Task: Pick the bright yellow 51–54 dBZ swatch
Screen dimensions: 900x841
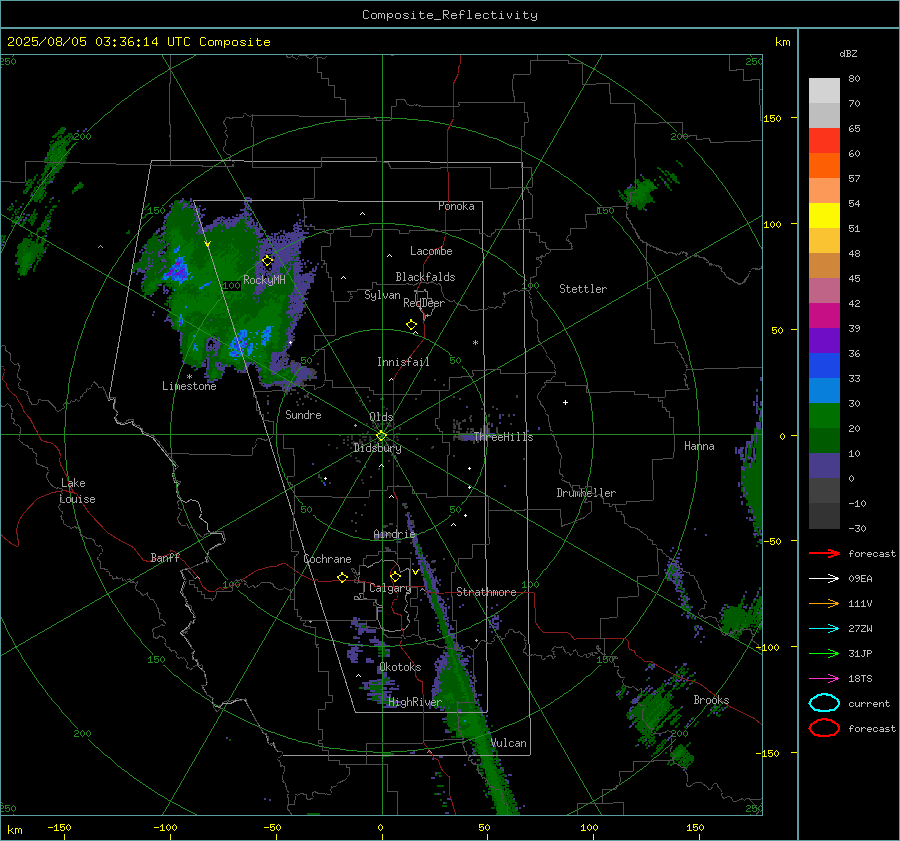Action: pos(824,216)
